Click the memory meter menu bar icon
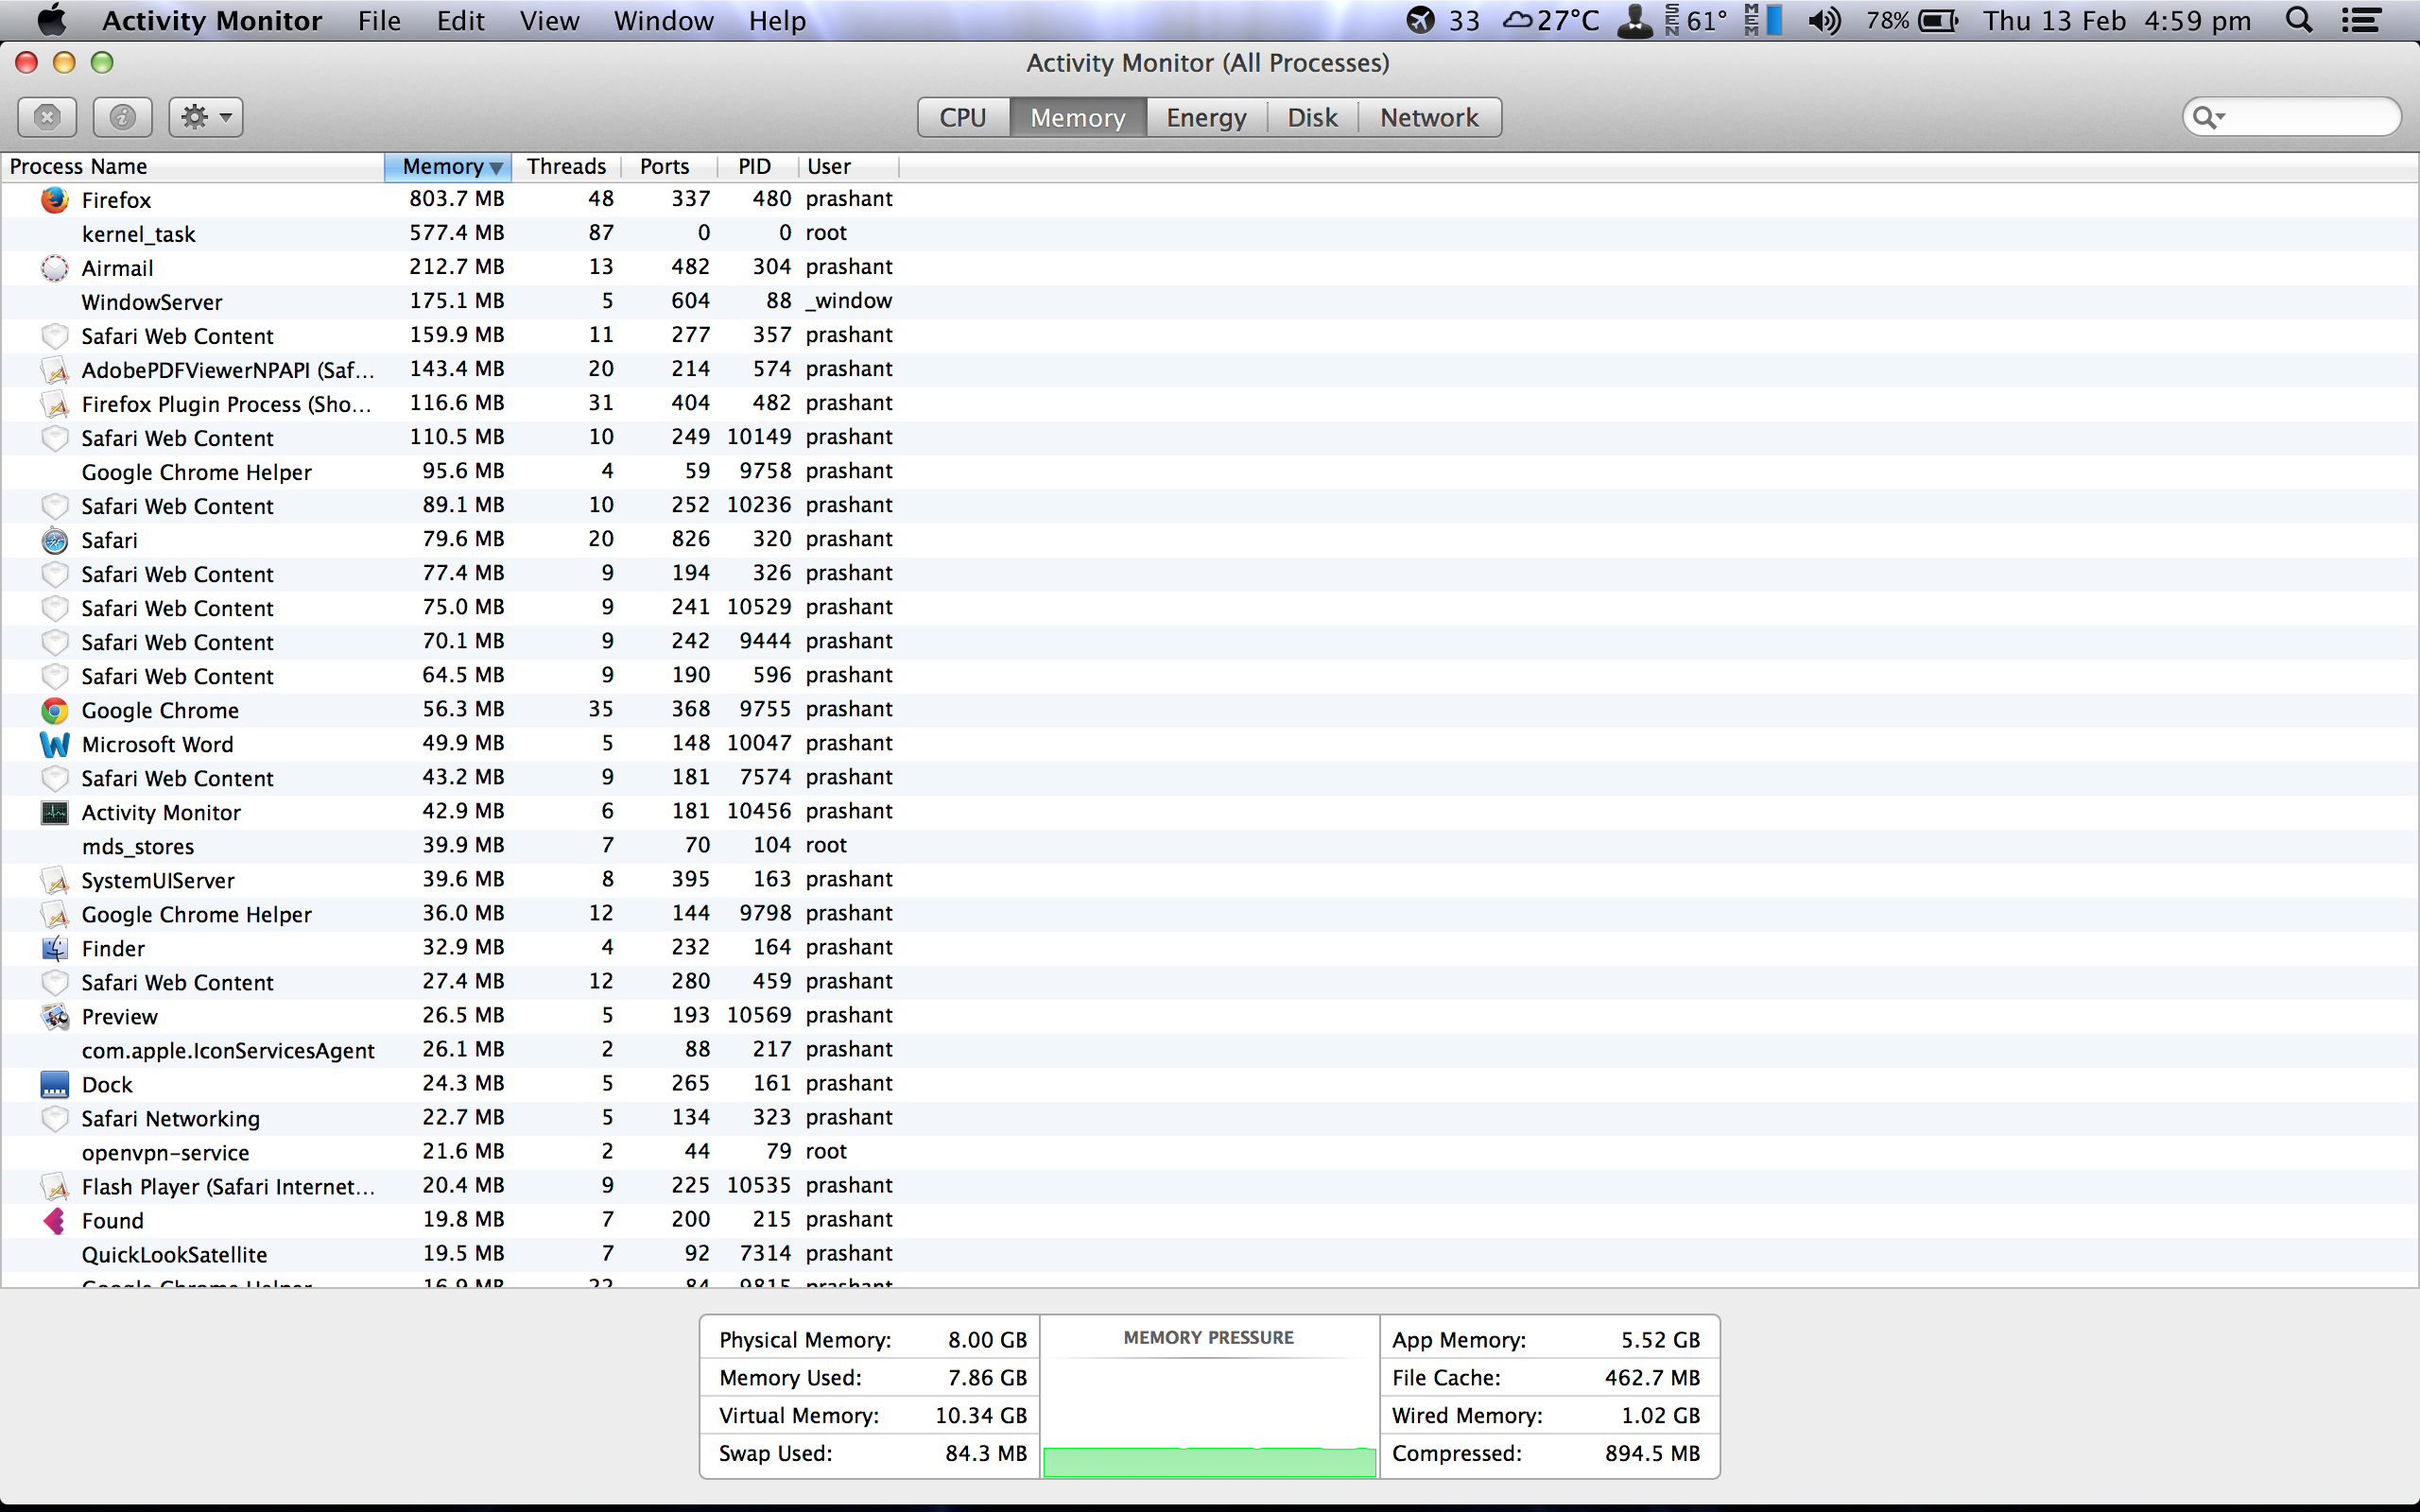 [1763, 20]
